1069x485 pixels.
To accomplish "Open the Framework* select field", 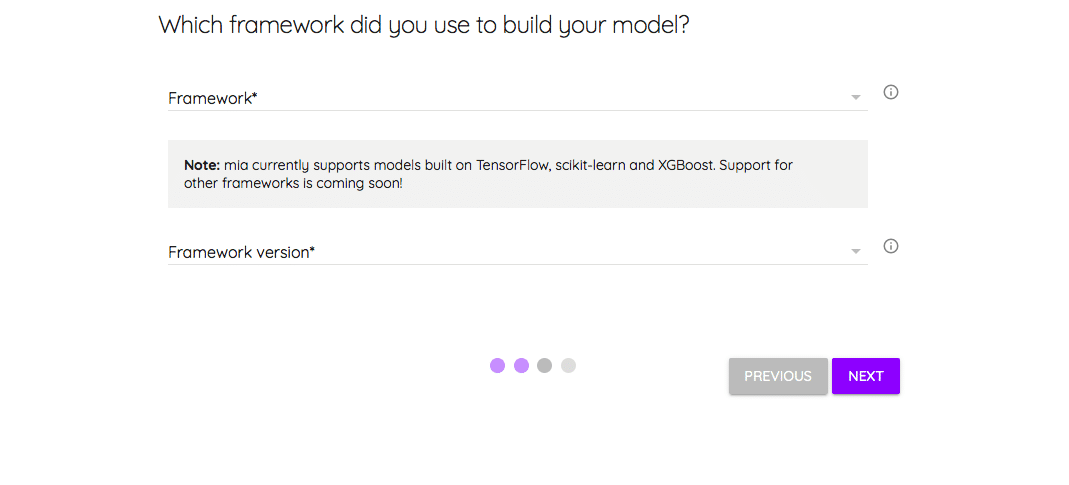I will point(517,98).
